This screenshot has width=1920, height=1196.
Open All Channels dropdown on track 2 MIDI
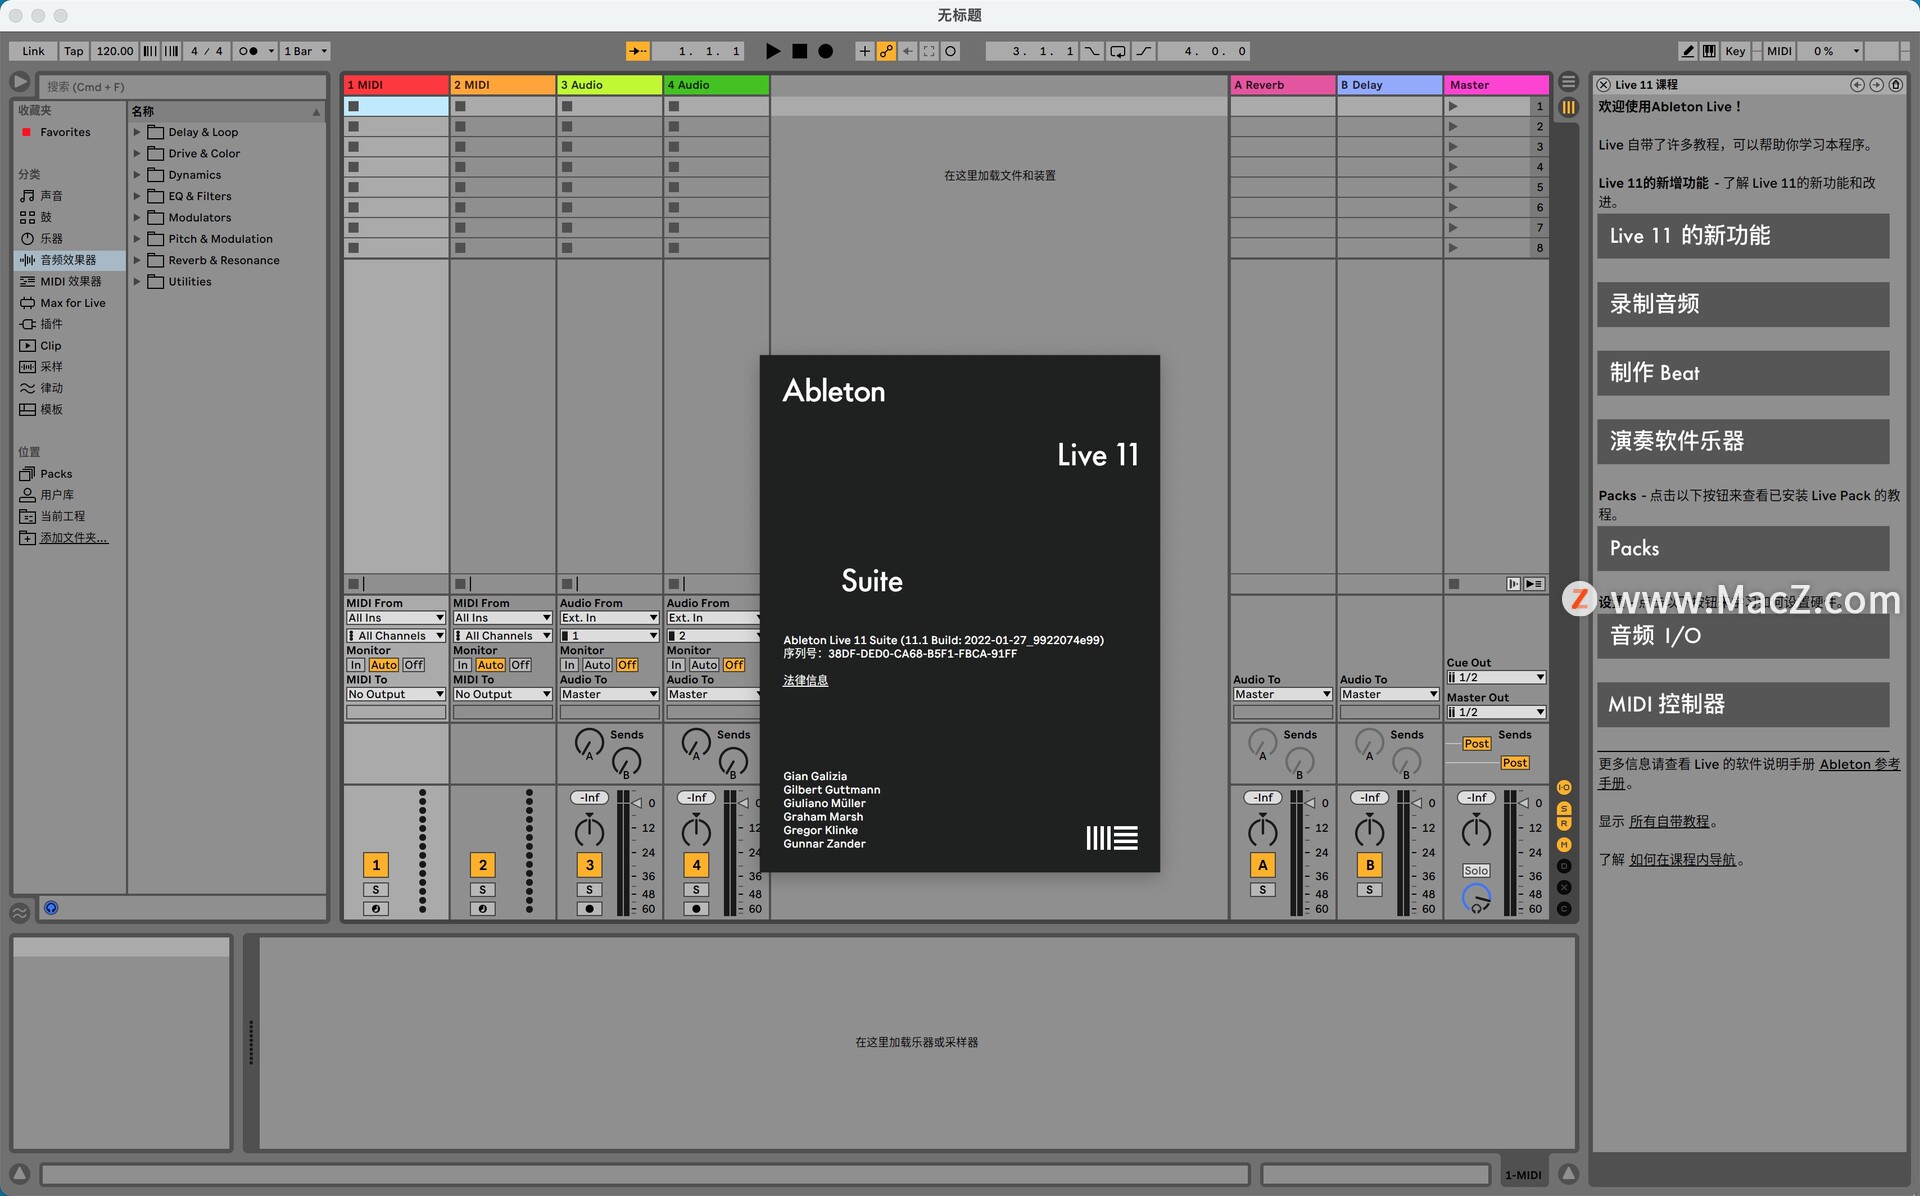point(502,636)
